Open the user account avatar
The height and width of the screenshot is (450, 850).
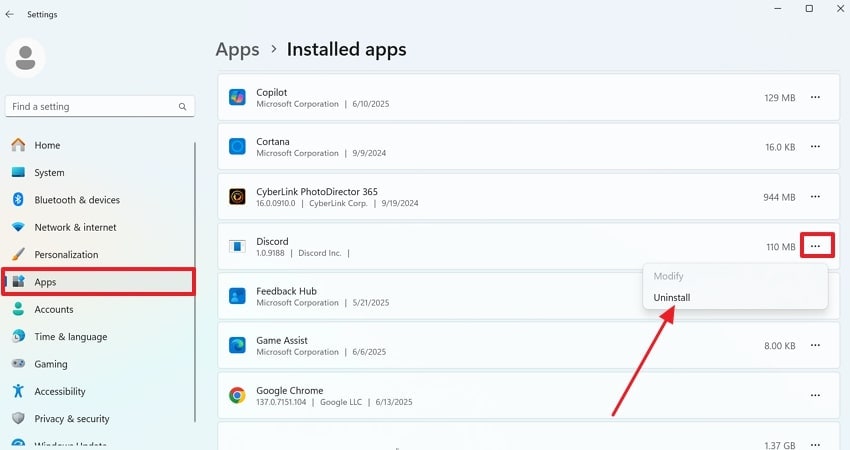click(25, 57)
